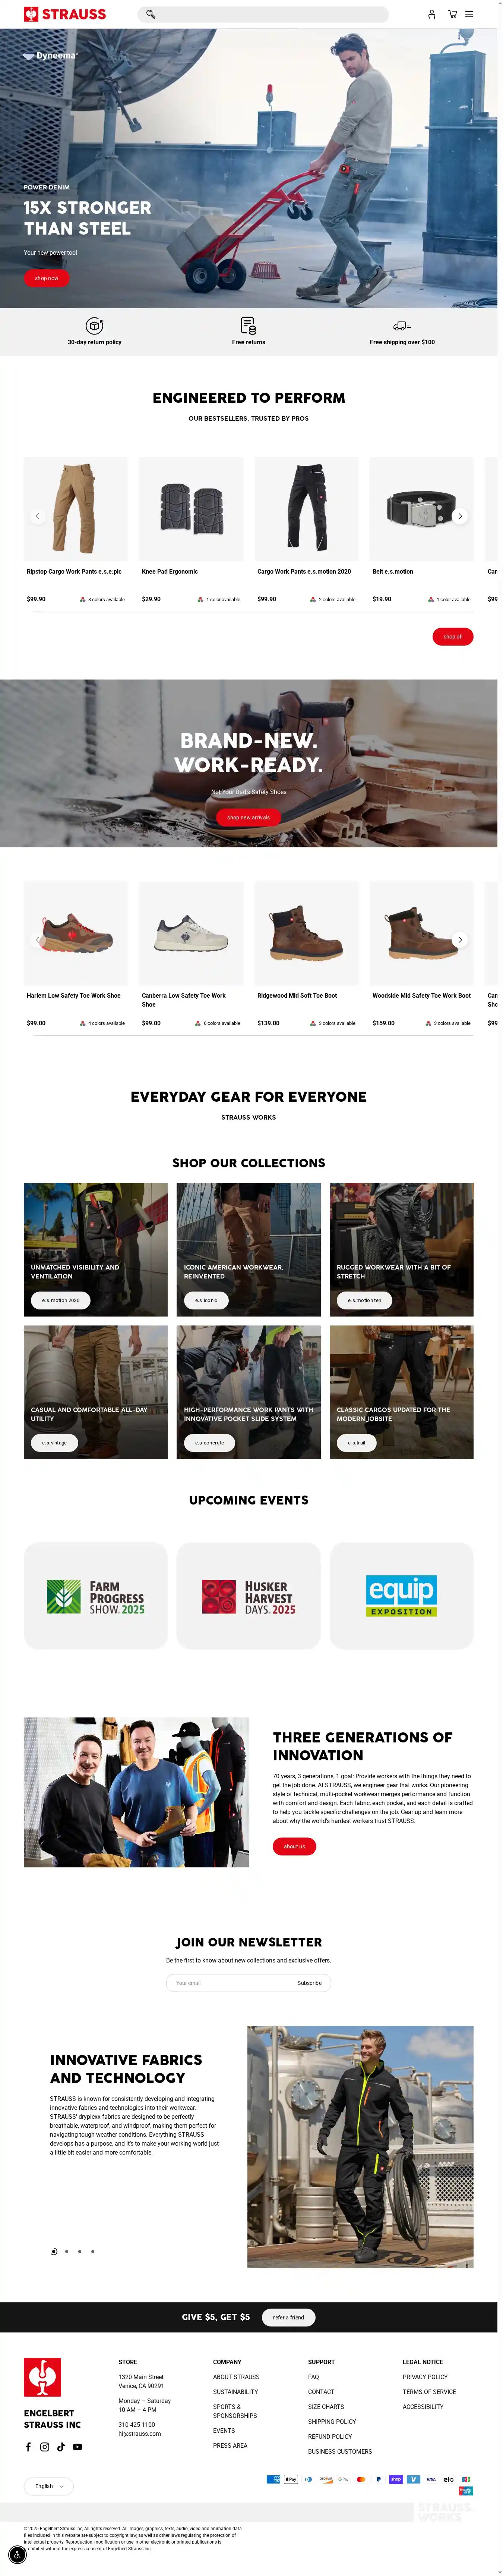Select the third slideshow dot
The height and width of the screenshot is (2576, 503).
(x=80, y=2251)
